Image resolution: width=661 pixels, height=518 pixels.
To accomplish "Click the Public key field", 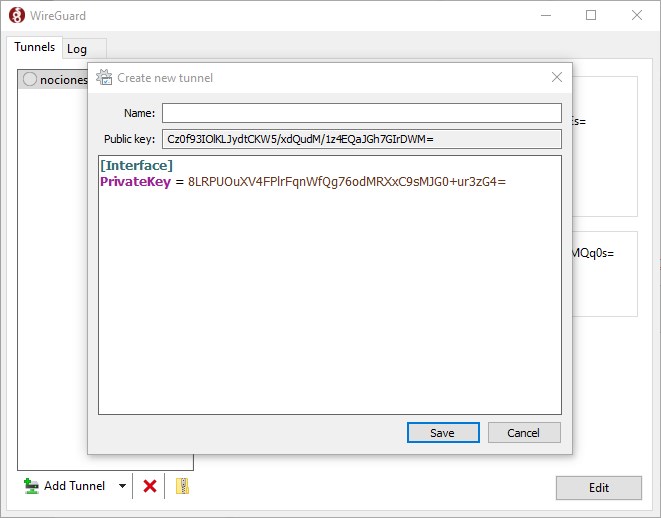I will 362,139.
